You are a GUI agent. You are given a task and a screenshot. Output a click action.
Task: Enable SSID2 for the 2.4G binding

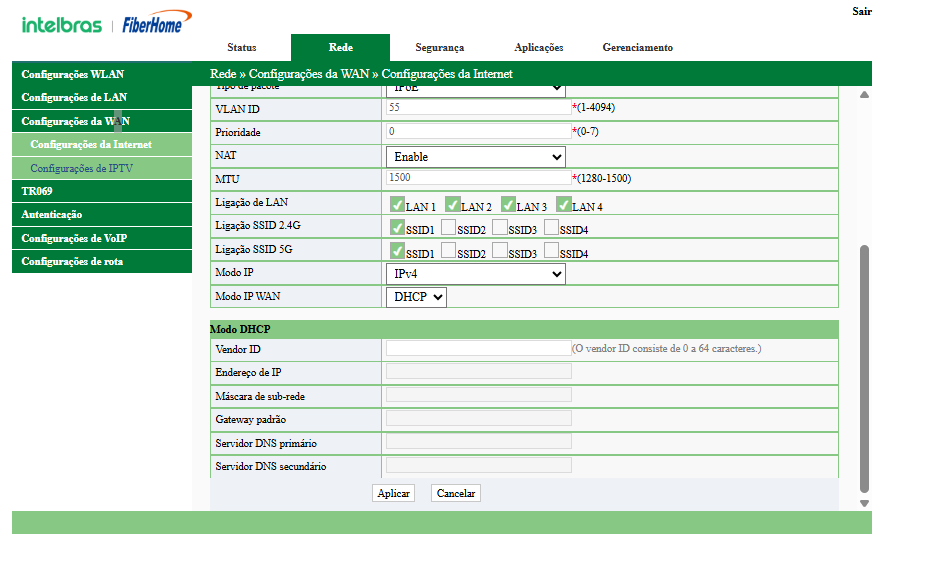[x=449, y=228]
